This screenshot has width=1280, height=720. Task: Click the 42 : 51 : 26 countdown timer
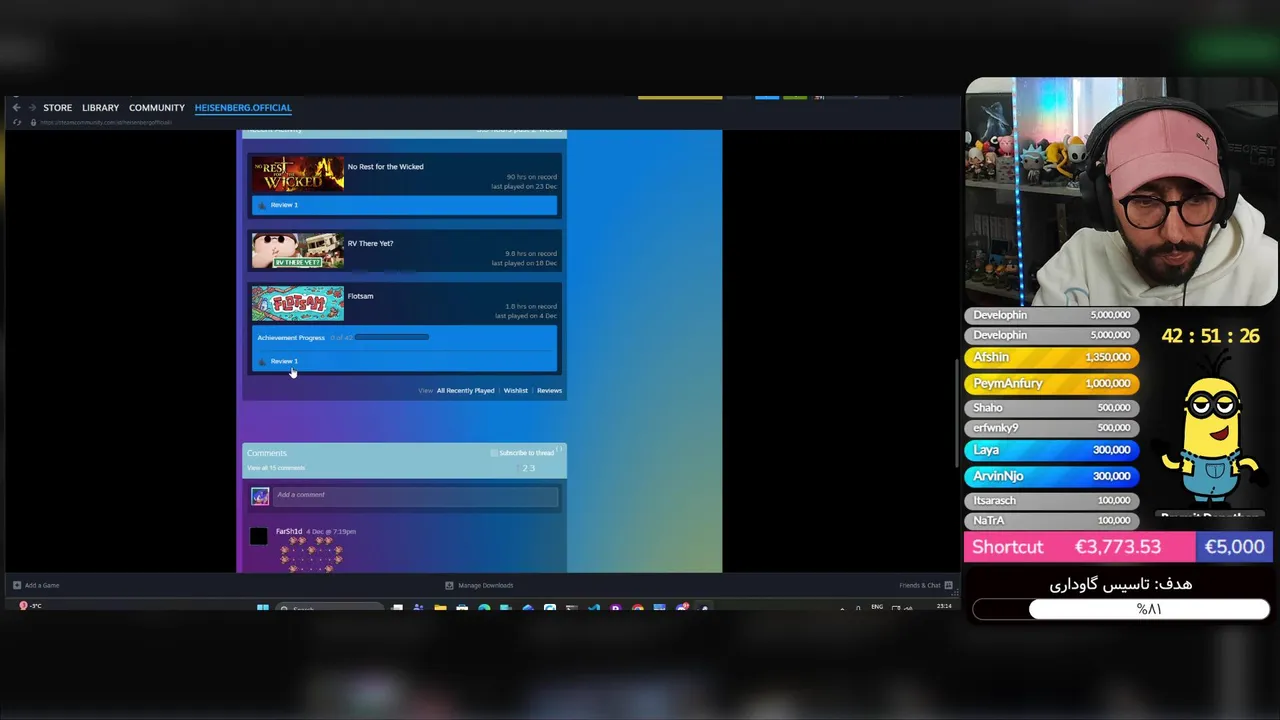tap(1210, 336)
